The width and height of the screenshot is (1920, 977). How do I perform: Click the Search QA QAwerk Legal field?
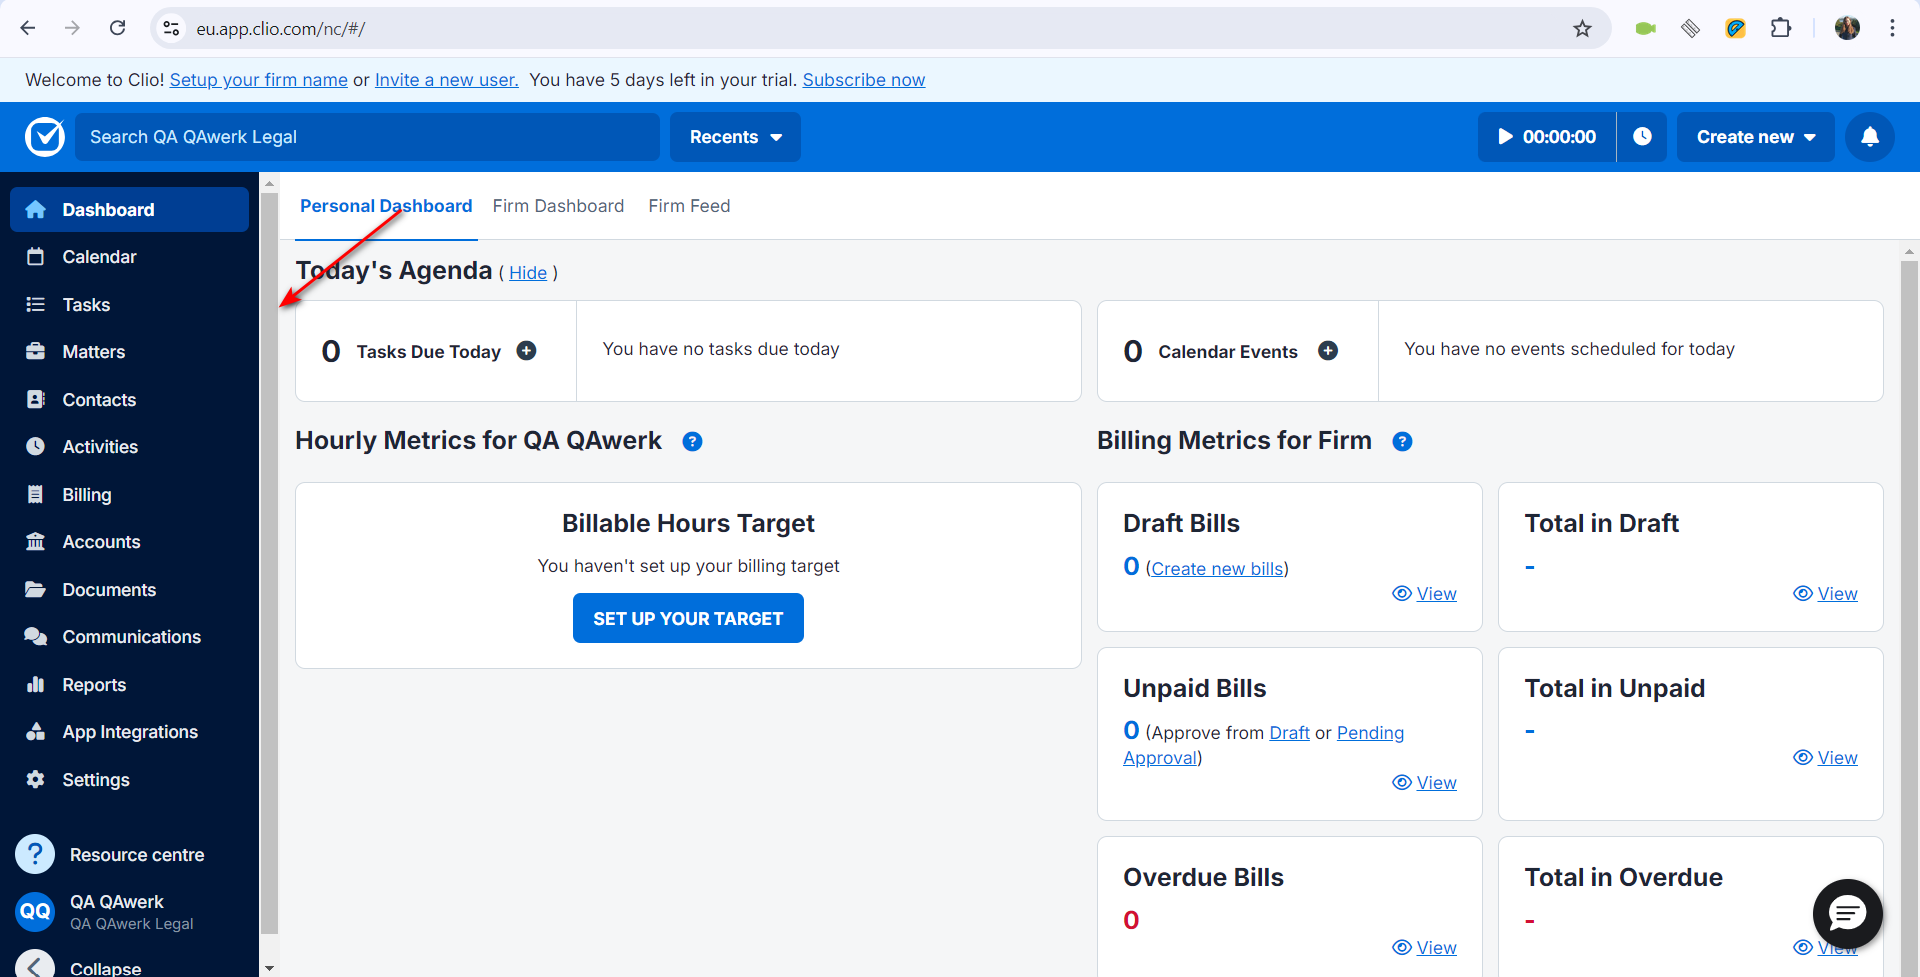point(367,137)
